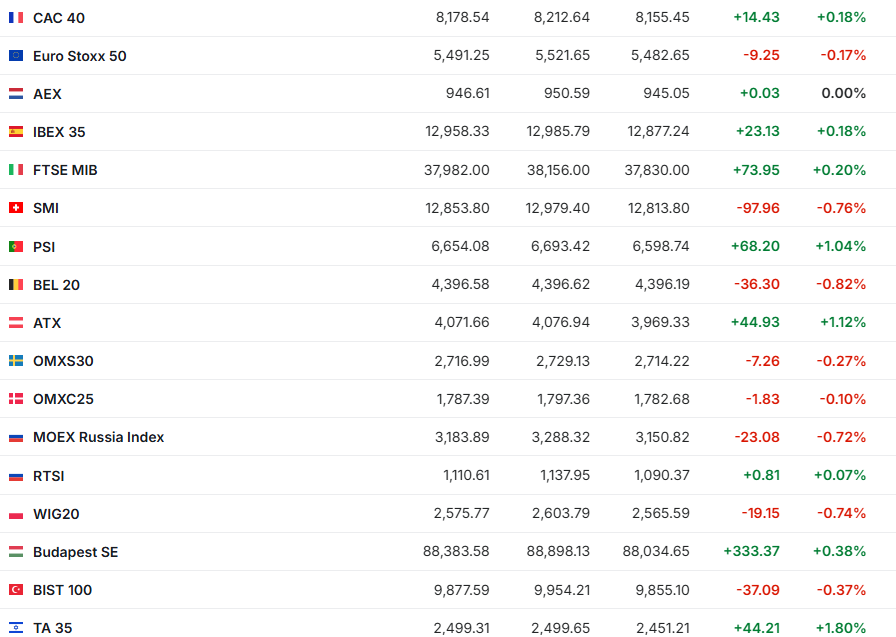Image resolution: width=896 pixels, height=637 pixels.
Task: Click the Portugal flag icon beside PSI
Action: coord(16,246)
